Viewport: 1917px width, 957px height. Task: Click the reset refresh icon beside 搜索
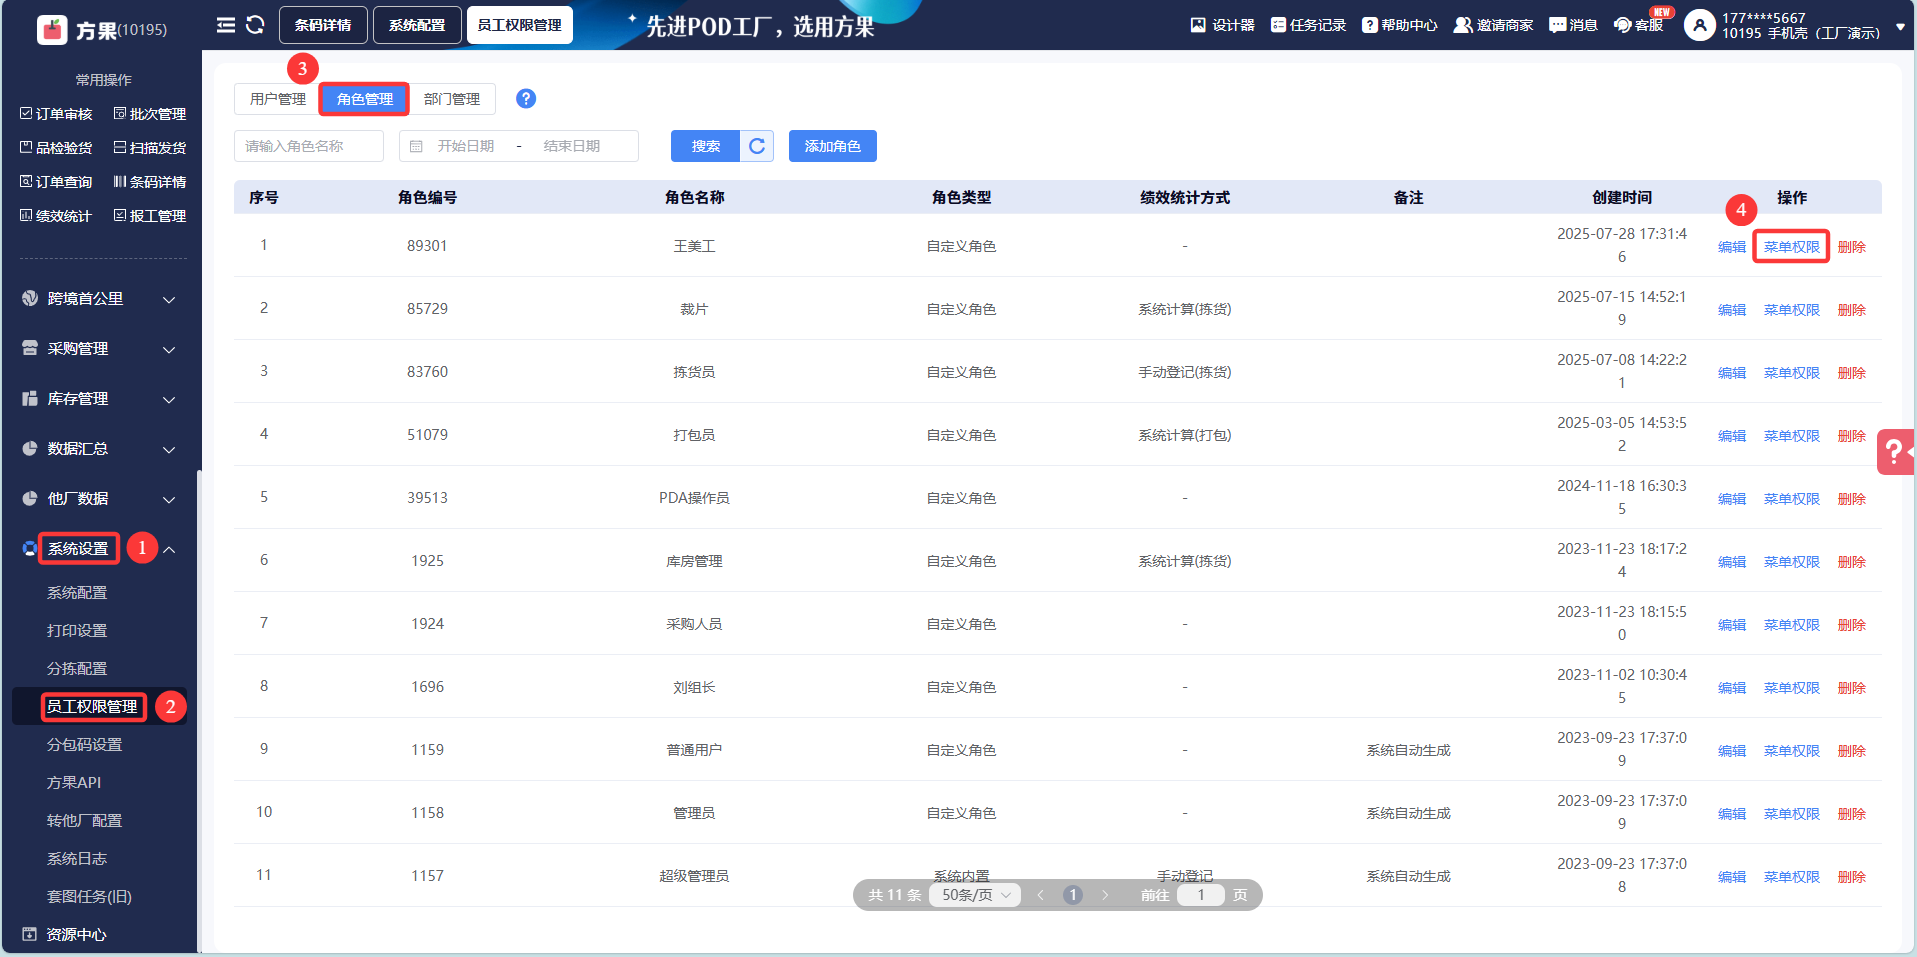point(757,146)
